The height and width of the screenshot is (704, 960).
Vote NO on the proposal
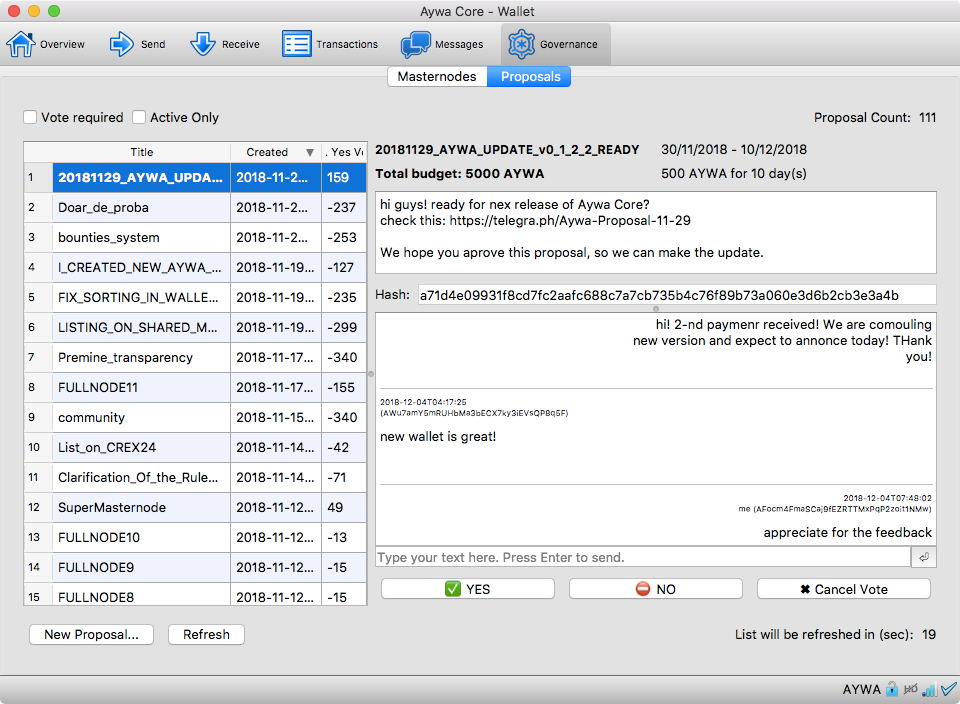[656, 589]
